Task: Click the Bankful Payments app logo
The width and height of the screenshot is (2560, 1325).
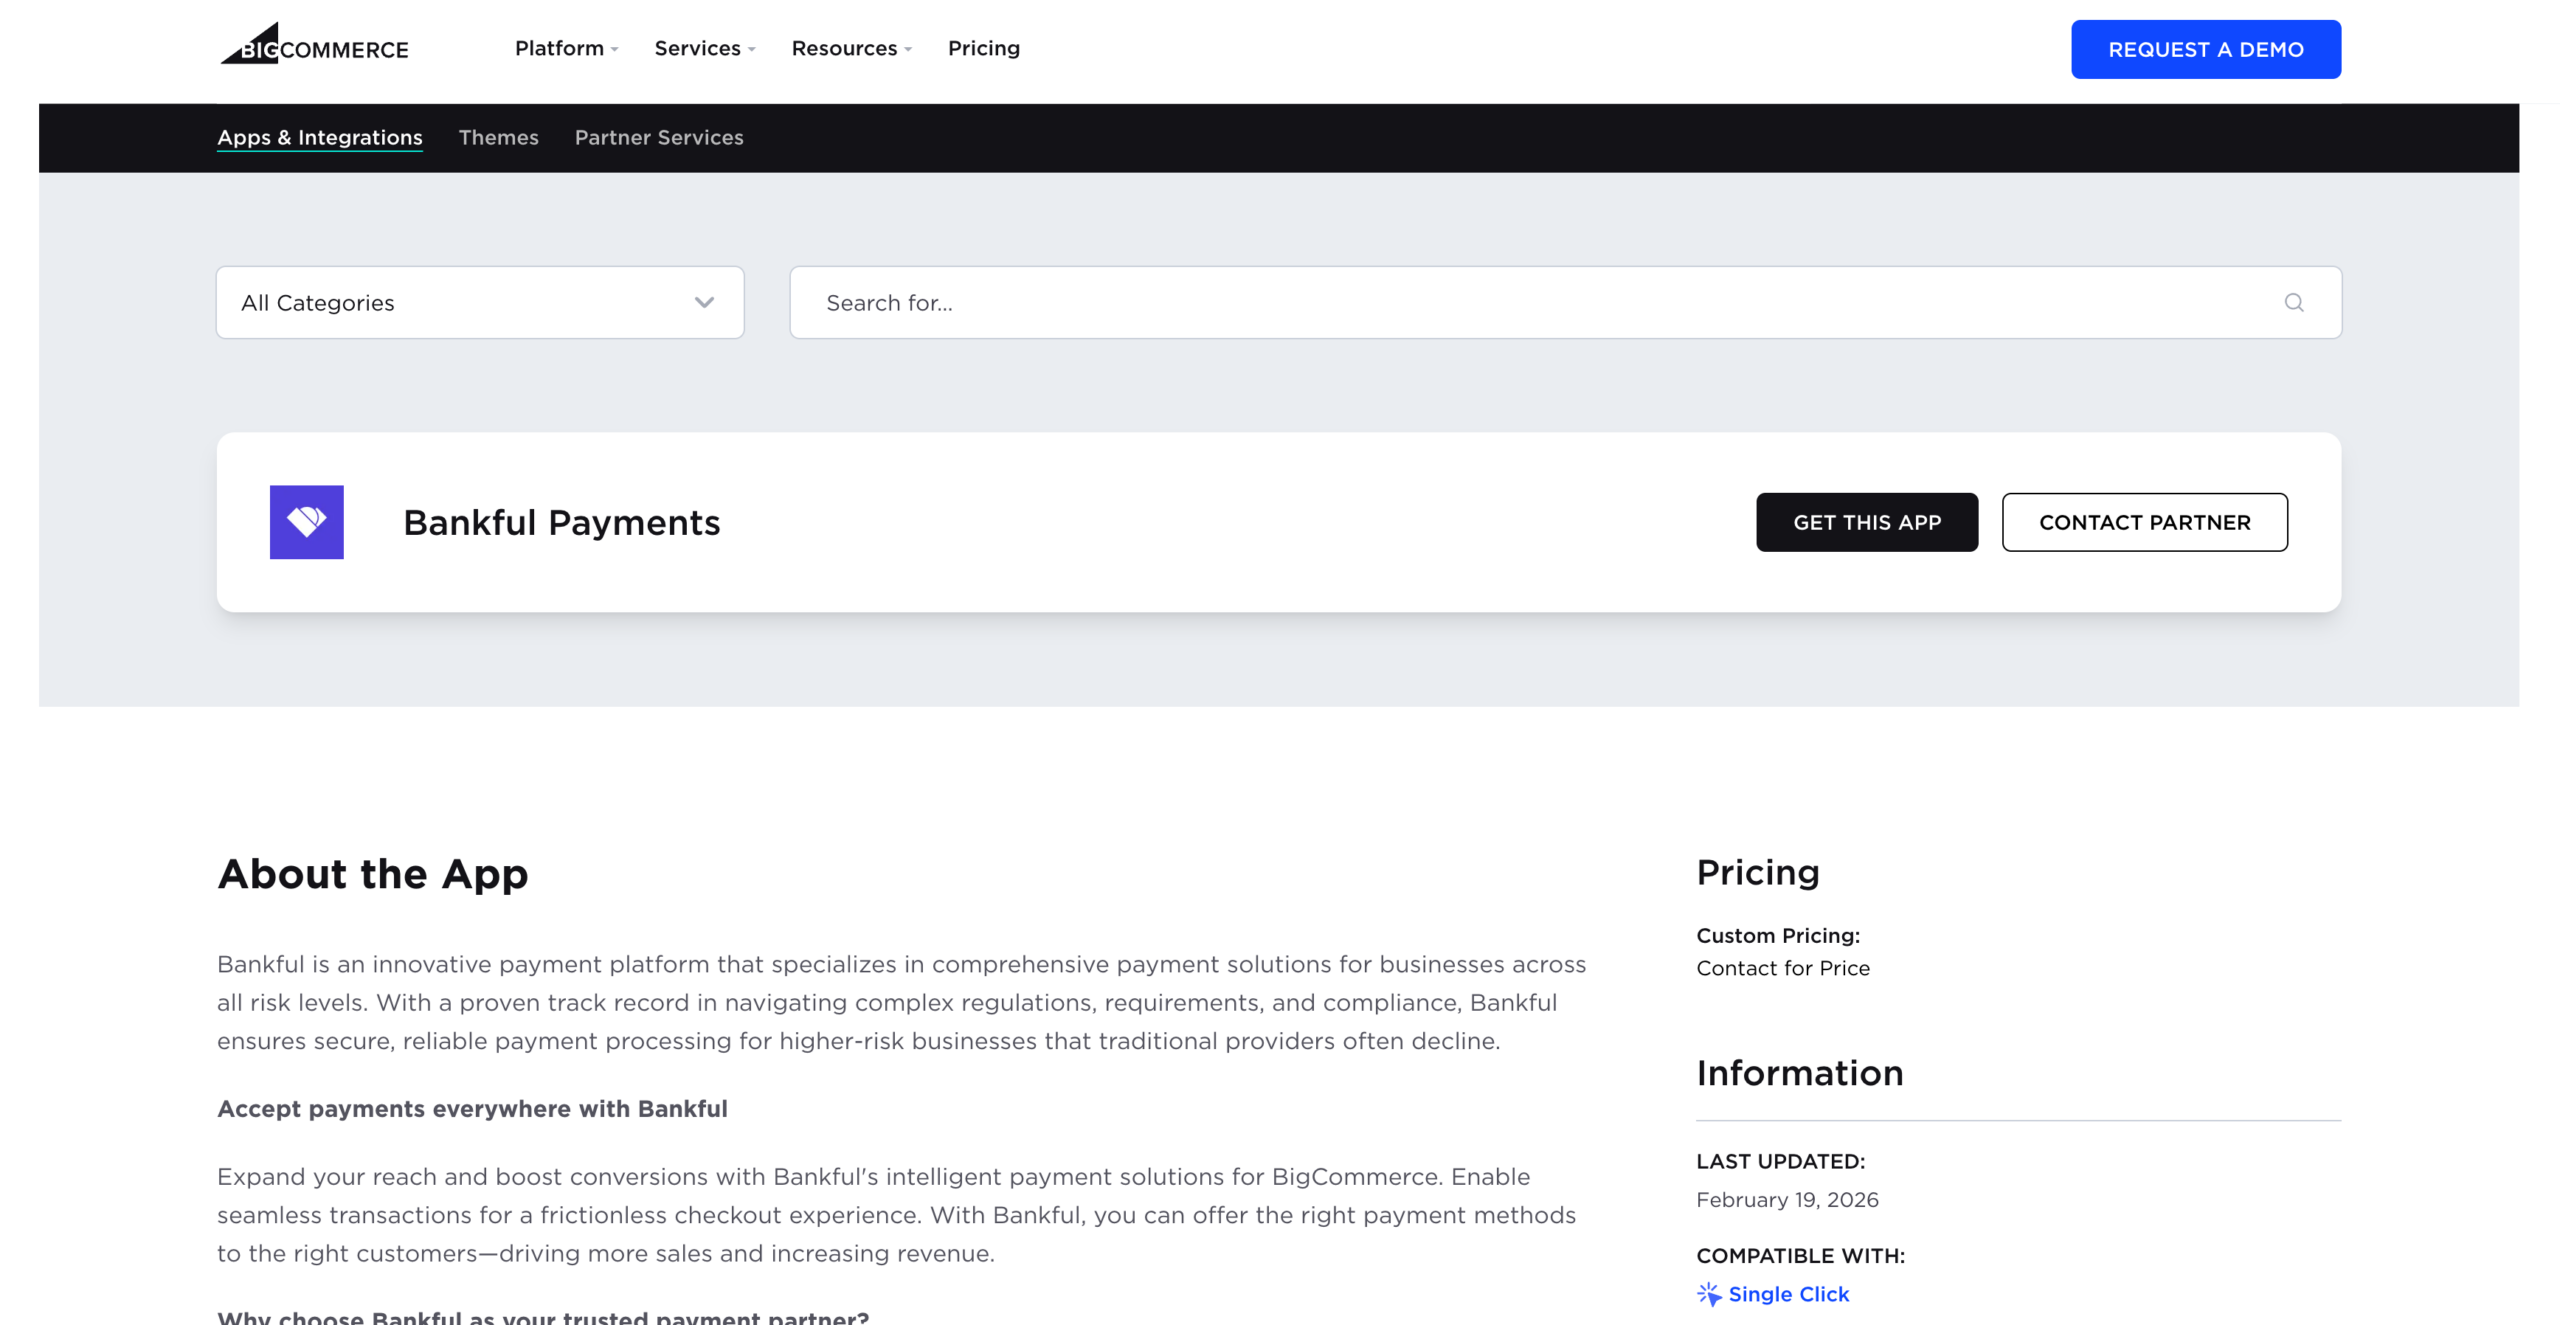Action: [x=306, y=522]
